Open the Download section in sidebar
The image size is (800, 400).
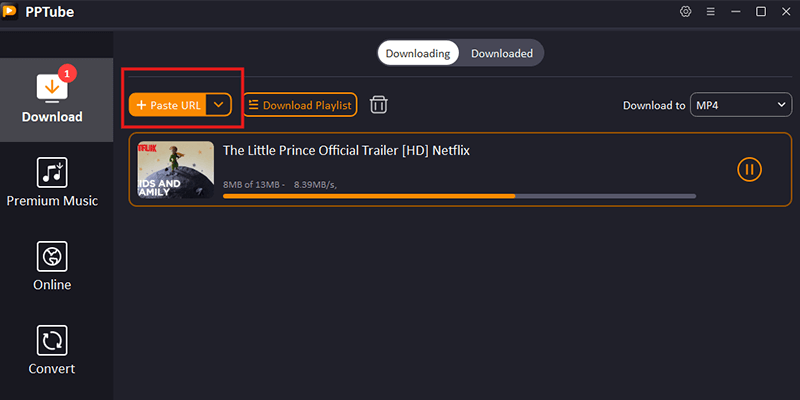pos(52,98)
